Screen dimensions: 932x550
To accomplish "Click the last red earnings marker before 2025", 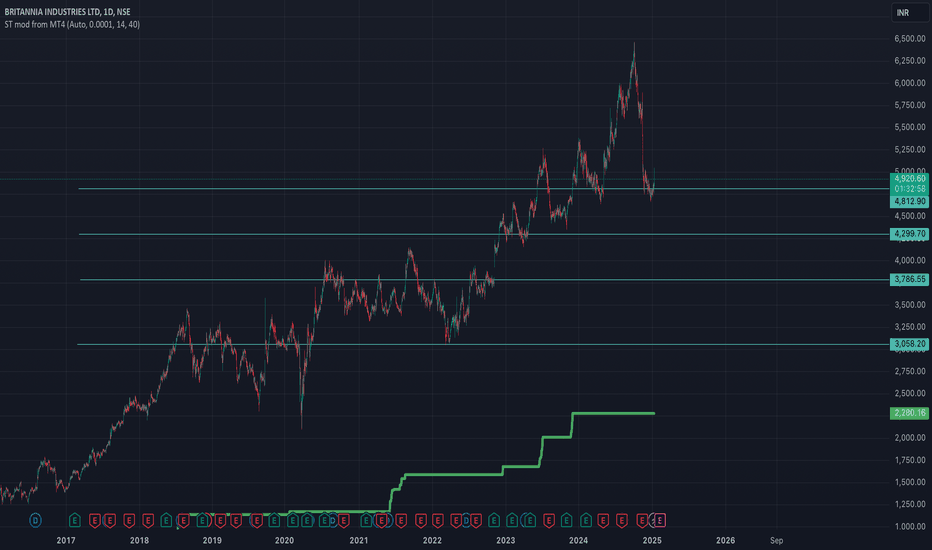I will 641,520.
